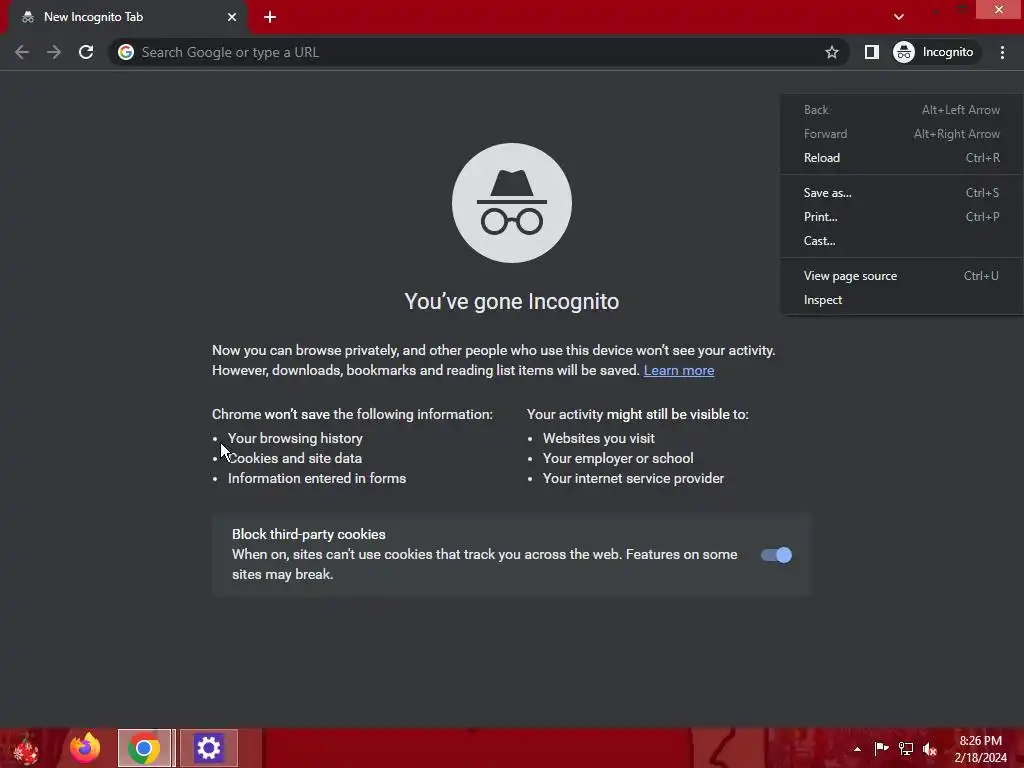Click the browser back arrow
The width and height of the screenshot is (1024, 768).
pos(22,52)
